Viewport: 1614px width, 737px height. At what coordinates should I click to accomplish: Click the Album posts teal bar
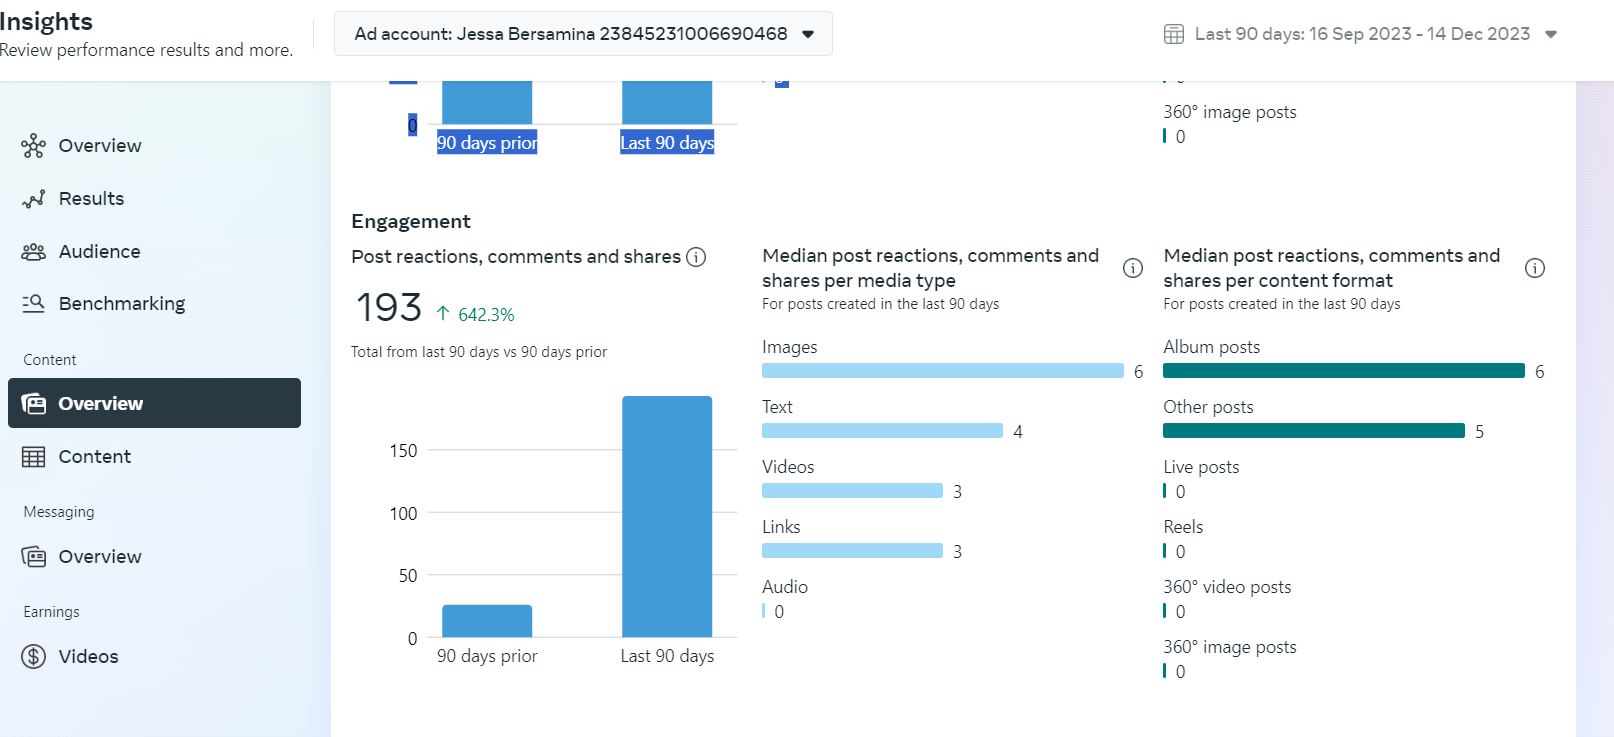(1343, 371)
